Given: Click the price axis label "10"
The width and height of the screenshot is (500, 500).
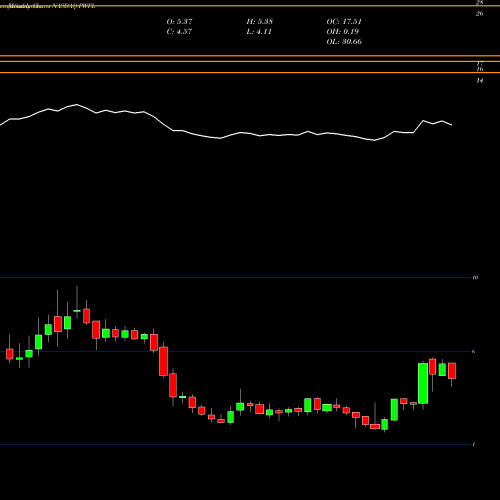Looking at the screenshot, I should tap(475, 277).
